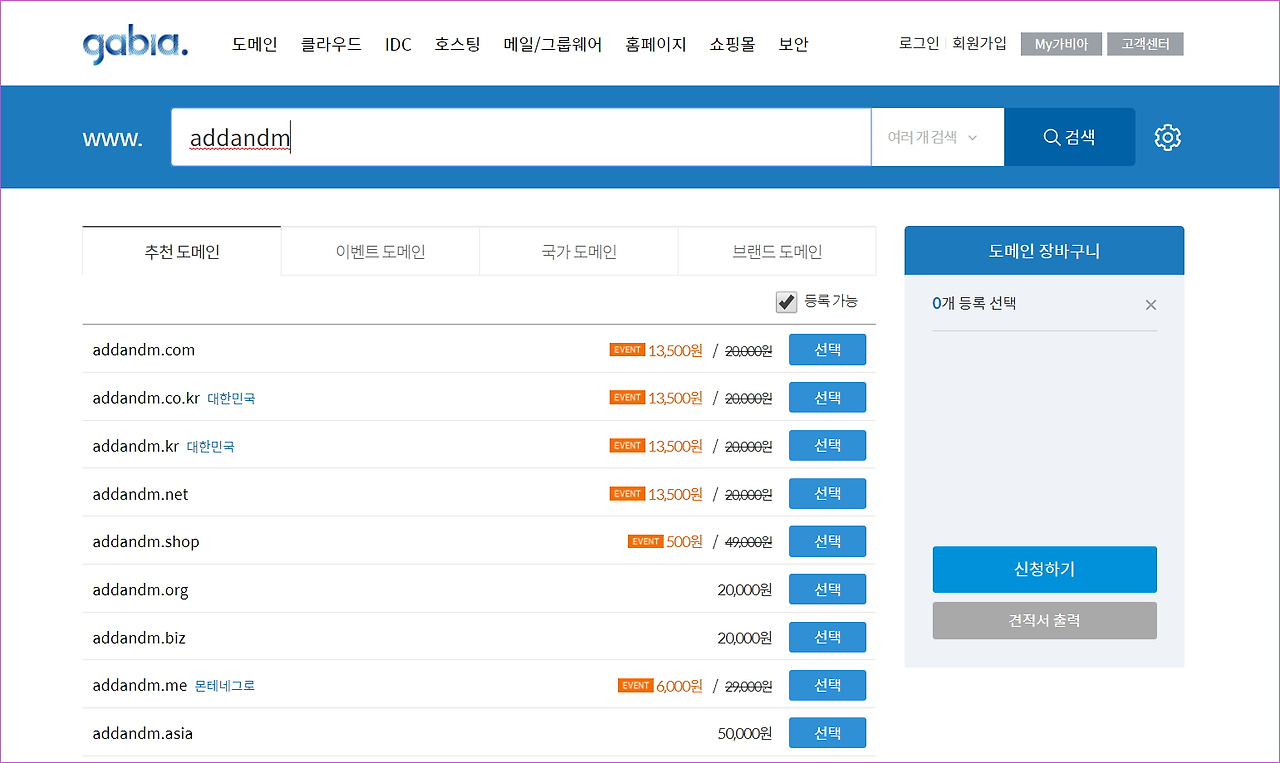Click the addandm.org domain name
Image resolution: width=1280 pixels, height=763 pixels.
coord(140,590)
